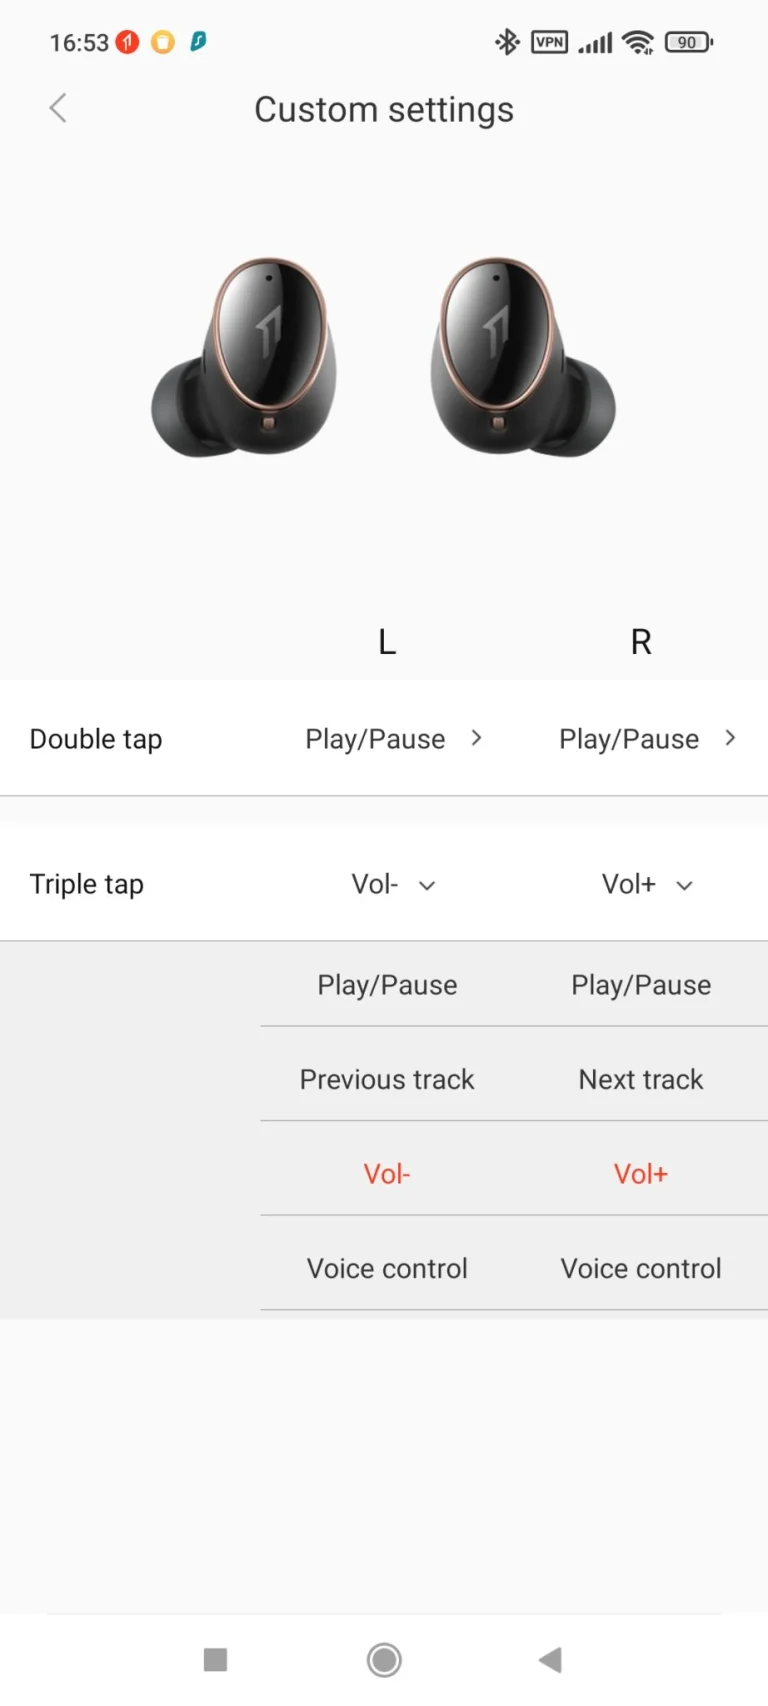Tap the Android Back triangle button
768x1706 pixels.
(550, 1660)
